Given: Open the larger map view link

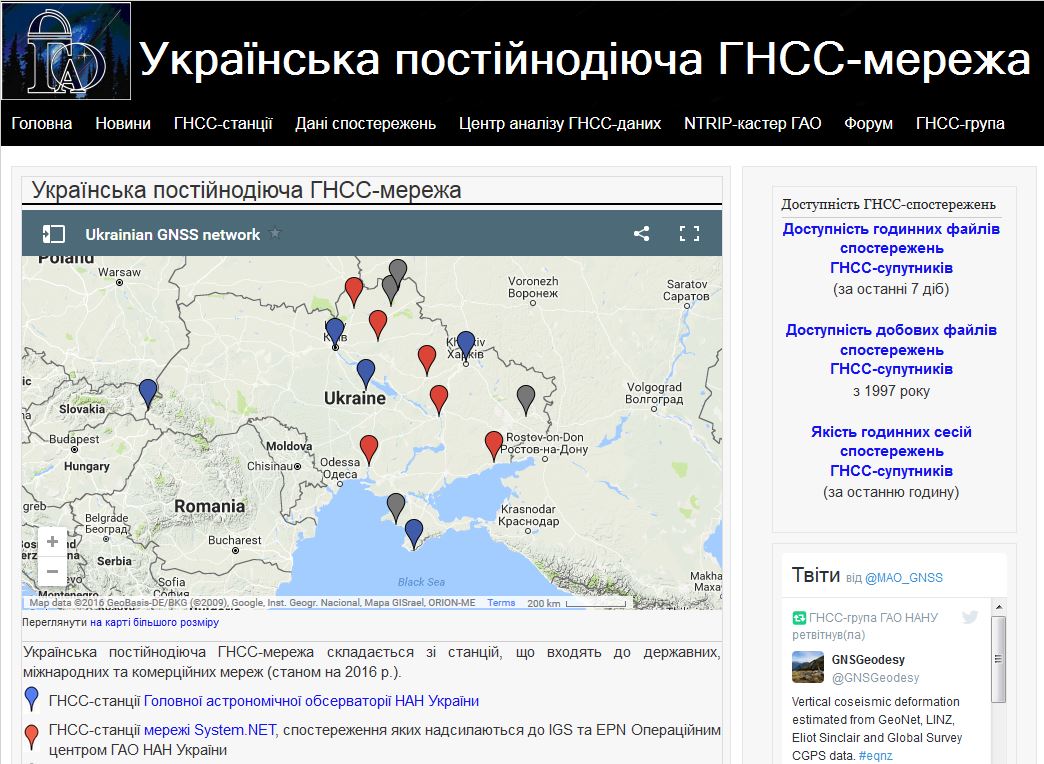Looking at the screenshot, I should coord(154,622).
